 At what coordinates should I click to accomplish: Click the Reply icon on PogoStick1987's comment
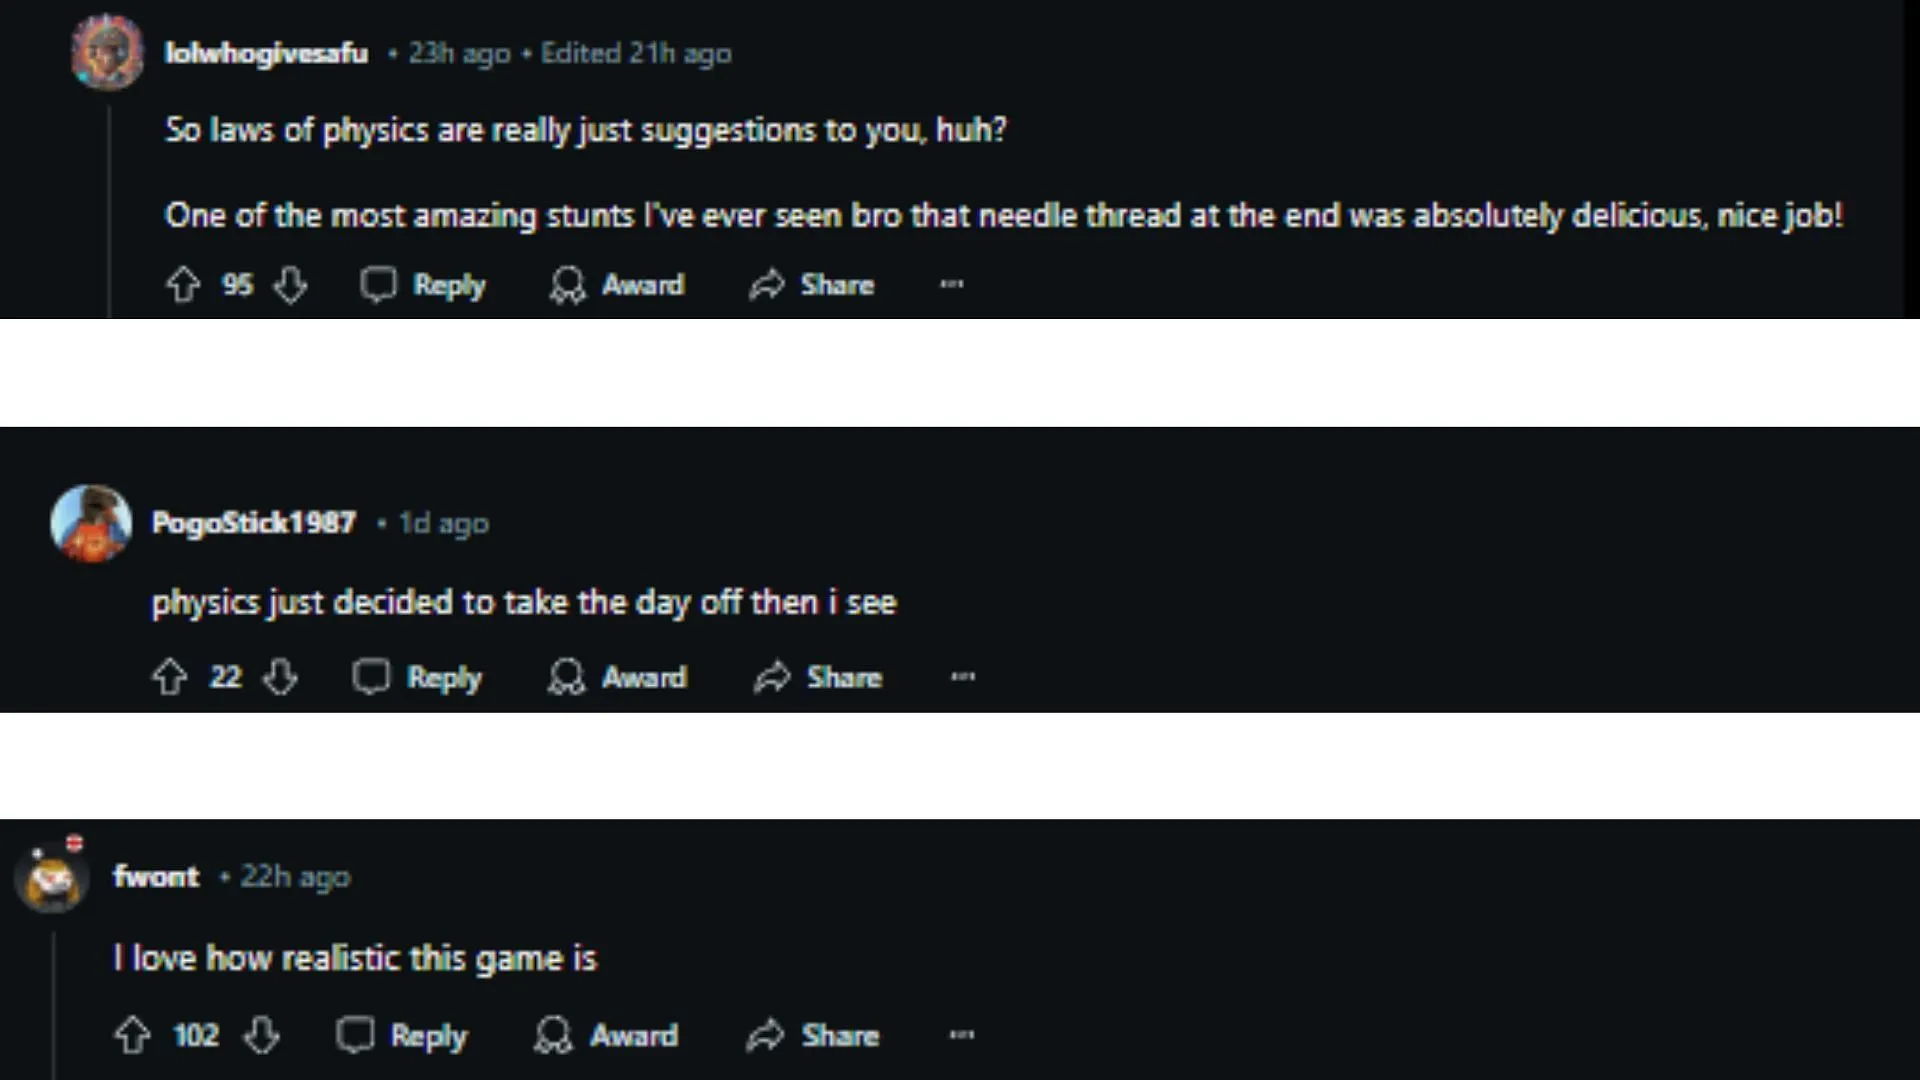[x=371, y=676]
